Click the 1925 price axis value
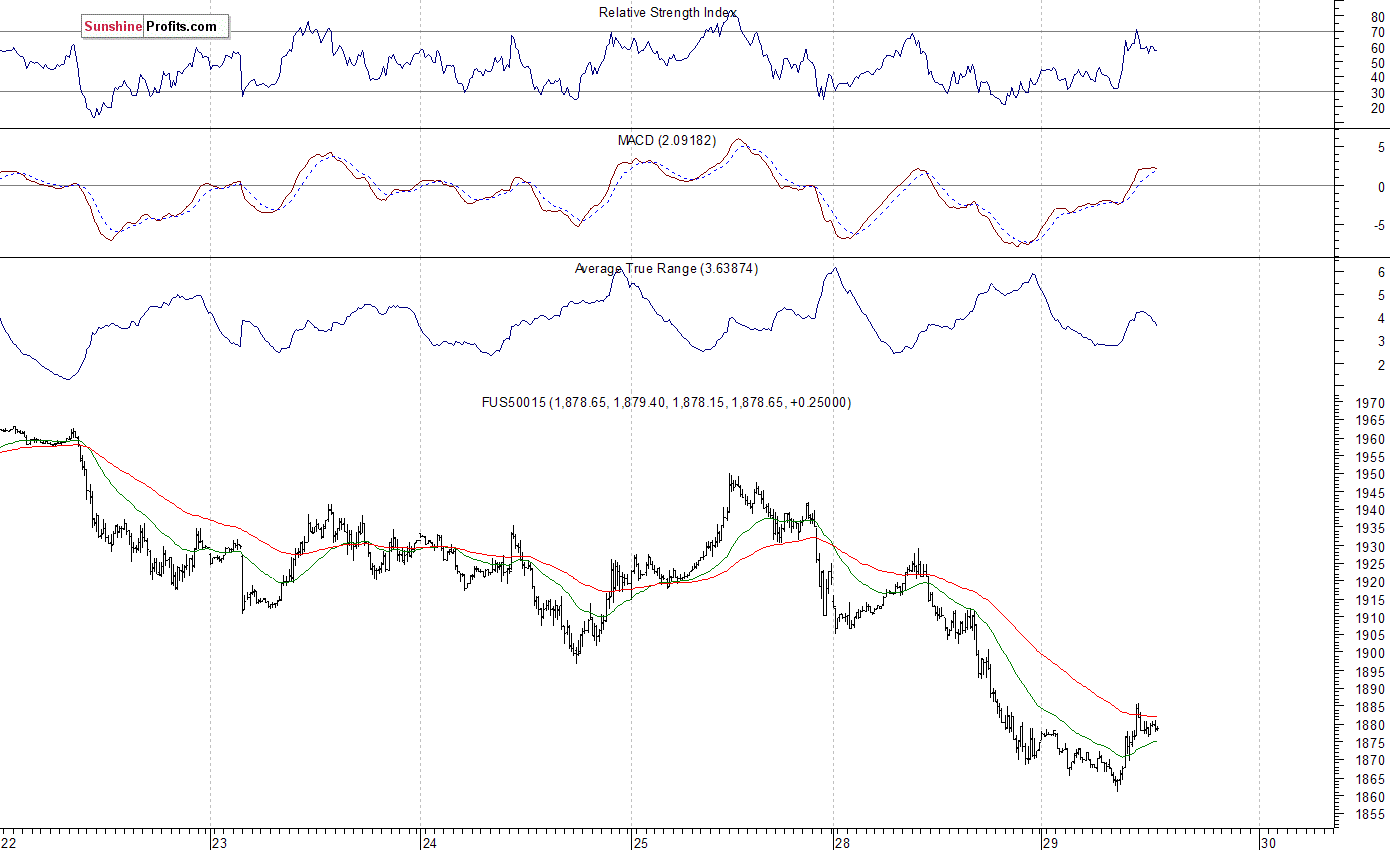 pos(1370,565)
